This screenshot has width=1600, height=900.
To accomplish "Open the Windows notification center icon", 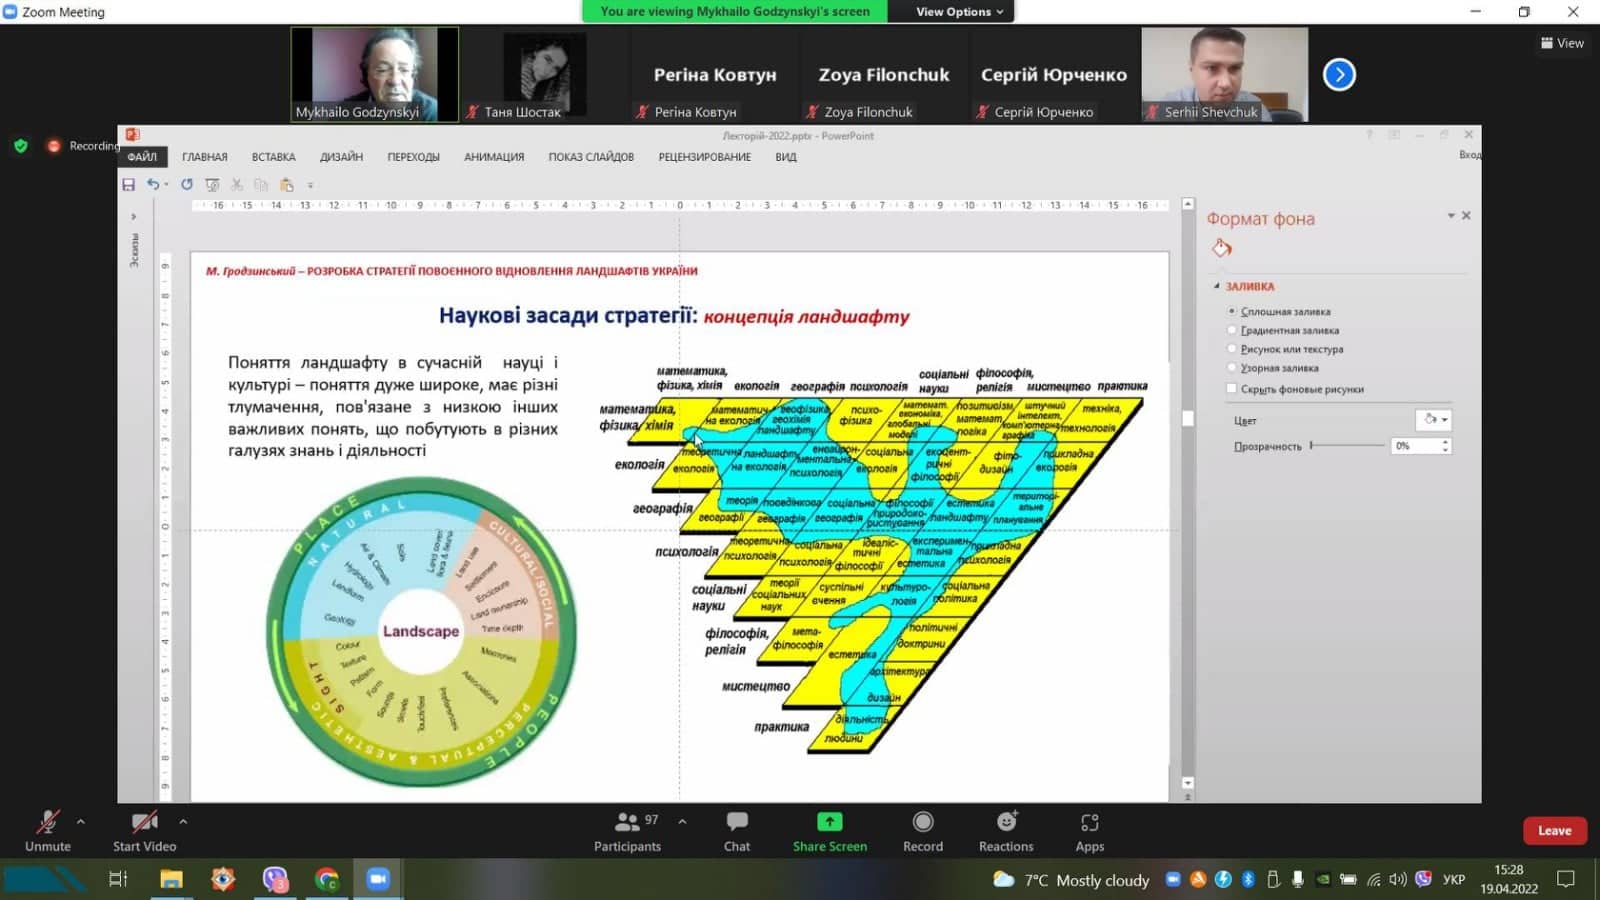I will 1566,879.
